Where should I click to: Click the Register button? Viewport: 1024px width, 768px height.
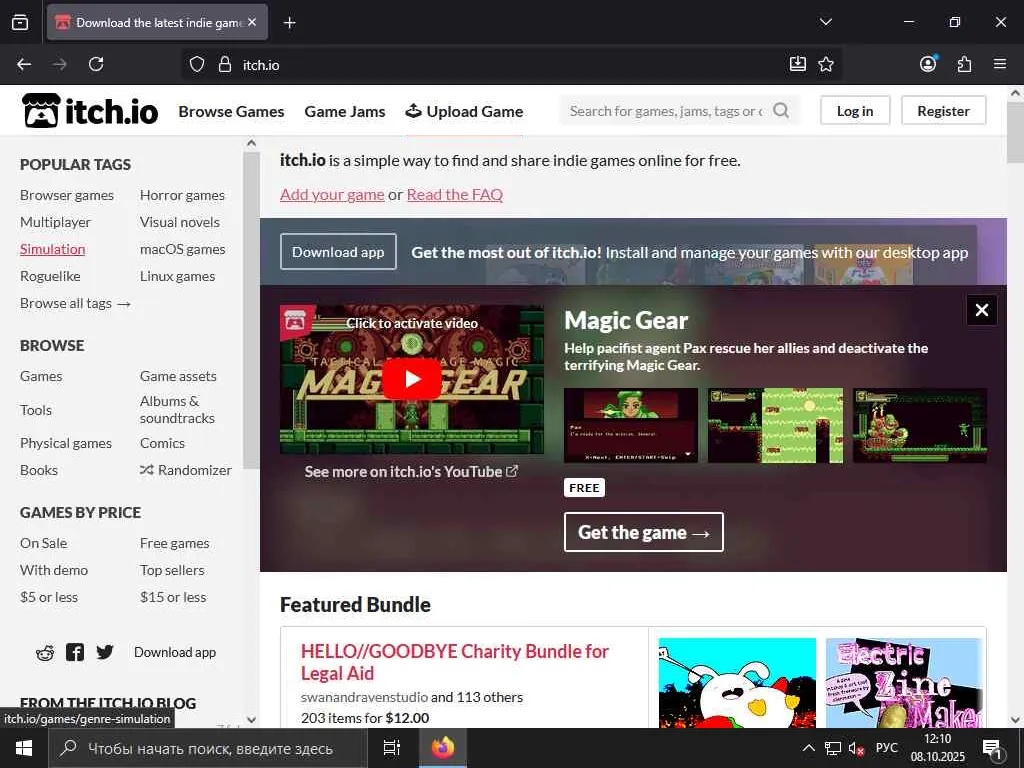click(943, 110)
